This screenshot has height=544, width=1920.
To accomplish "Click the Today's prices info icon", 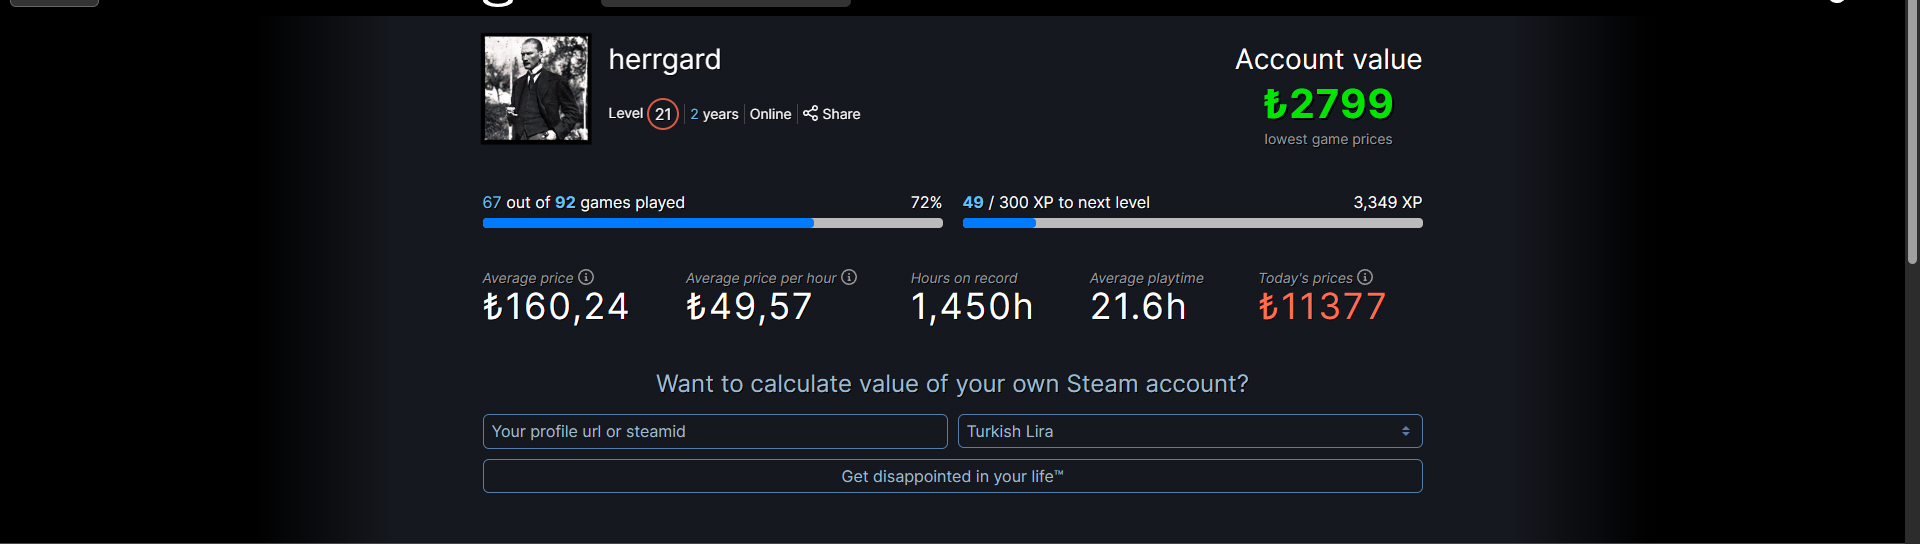I will (1365, 277).
